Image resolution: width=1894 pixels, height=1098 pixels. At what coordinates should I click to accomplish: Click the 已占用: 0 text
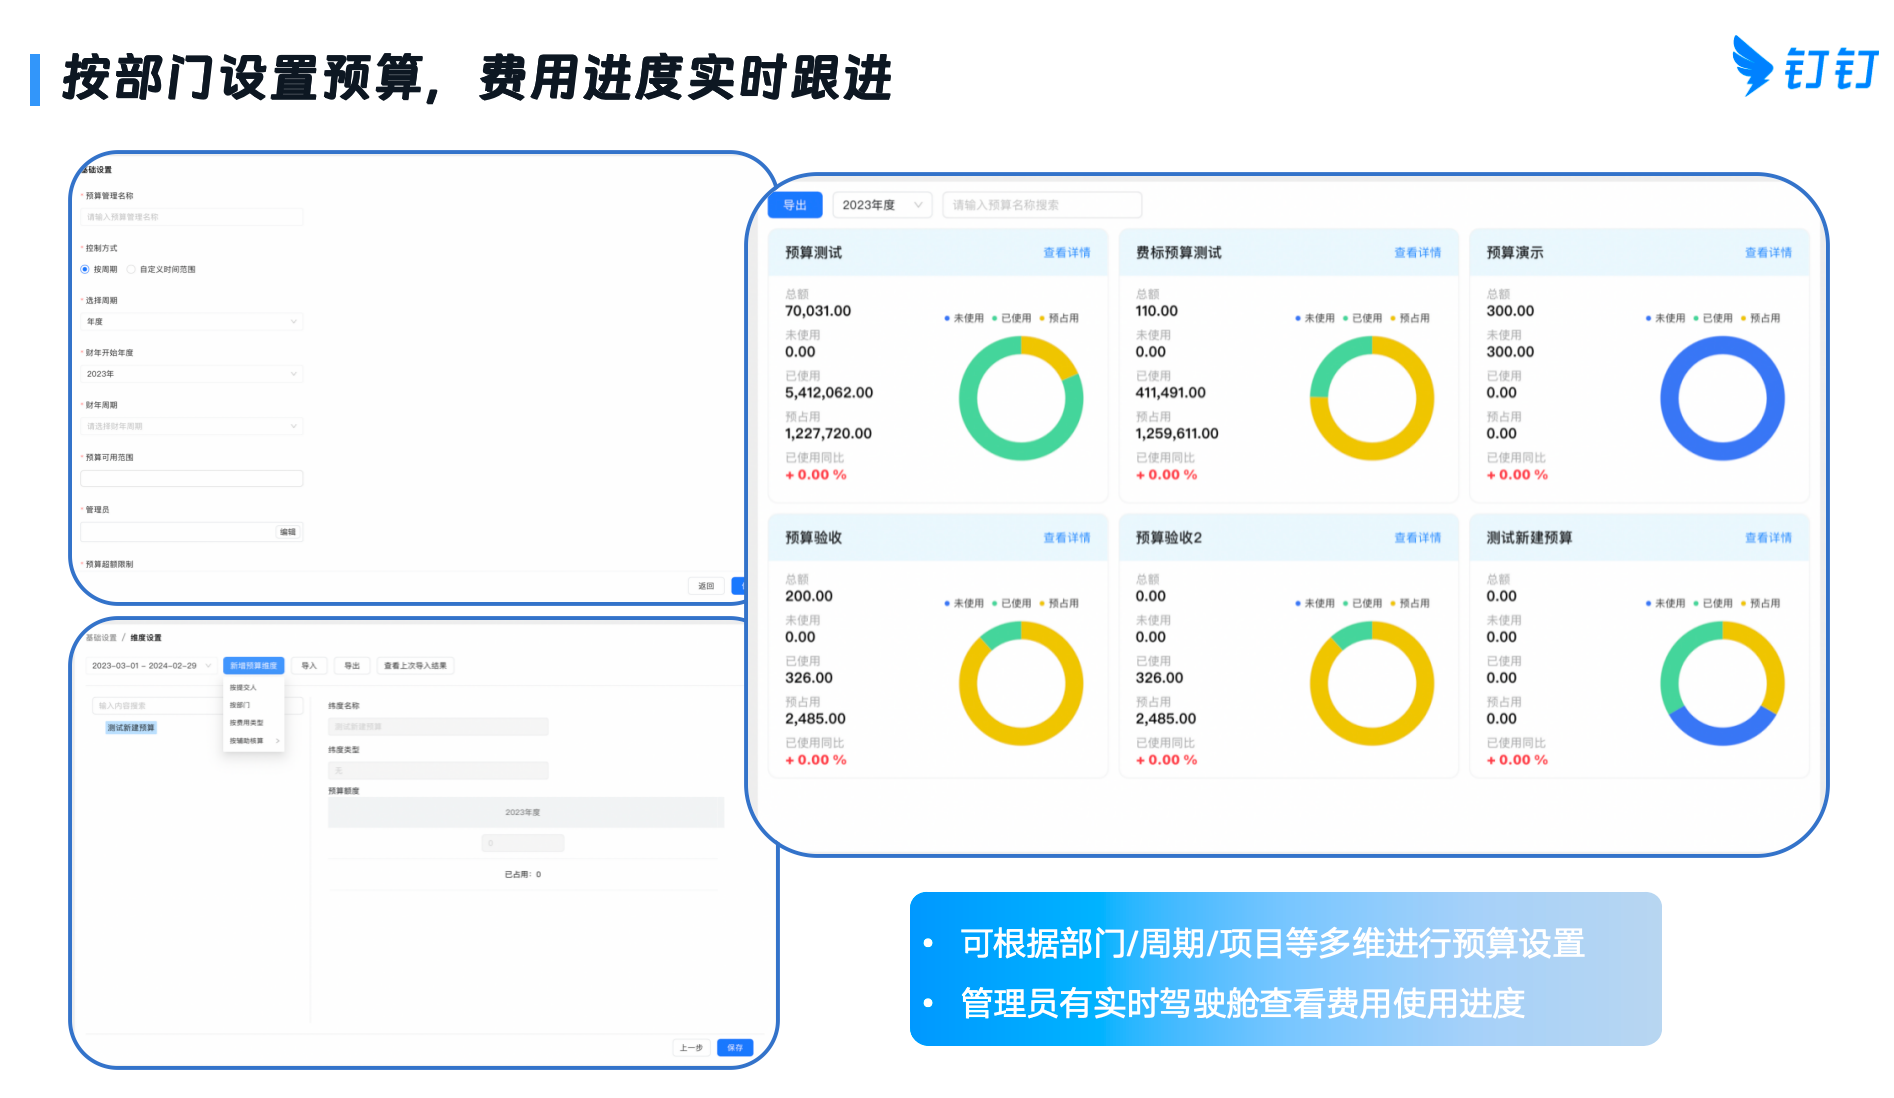pyautogui.click(x=523, y=874)
